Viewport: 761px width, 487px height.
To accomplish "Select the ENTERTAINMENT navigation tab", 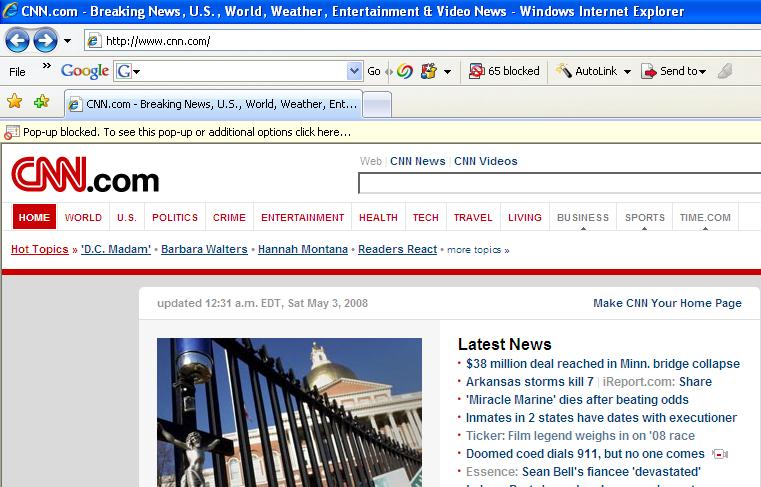I will [x=302, y=217].
